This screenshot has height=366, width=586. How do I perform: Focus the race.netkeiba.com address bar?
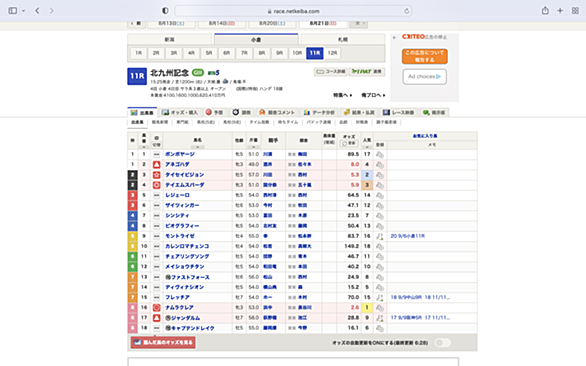pyautogui.click(x=293, y=11)
